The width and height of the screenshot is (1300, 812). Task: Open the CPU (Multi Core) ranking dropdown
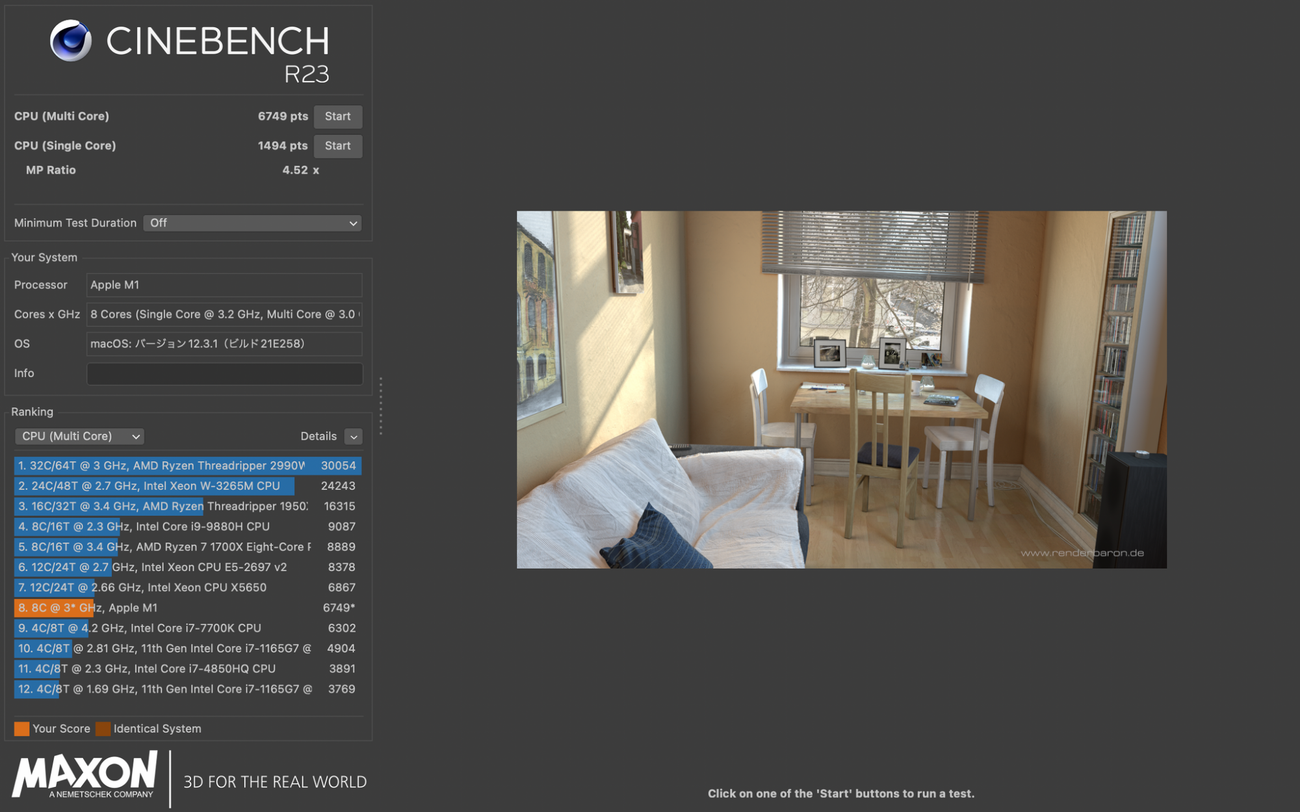80,436
